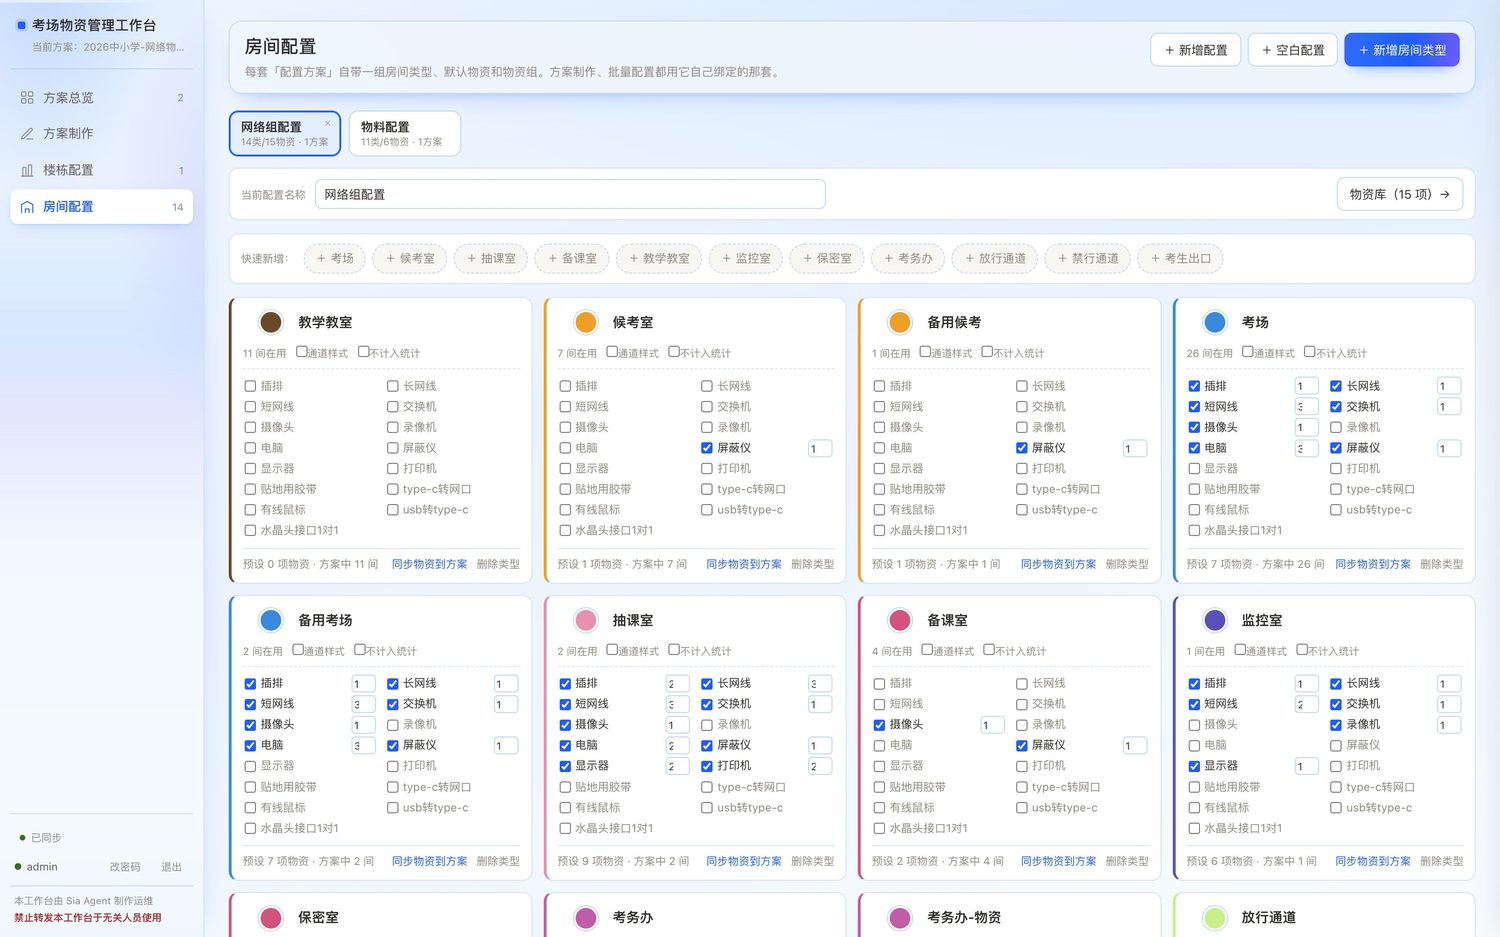Click the 当前配置名称 input field
The width and height of the screenshot is (1500, 937).
[570, 195]
